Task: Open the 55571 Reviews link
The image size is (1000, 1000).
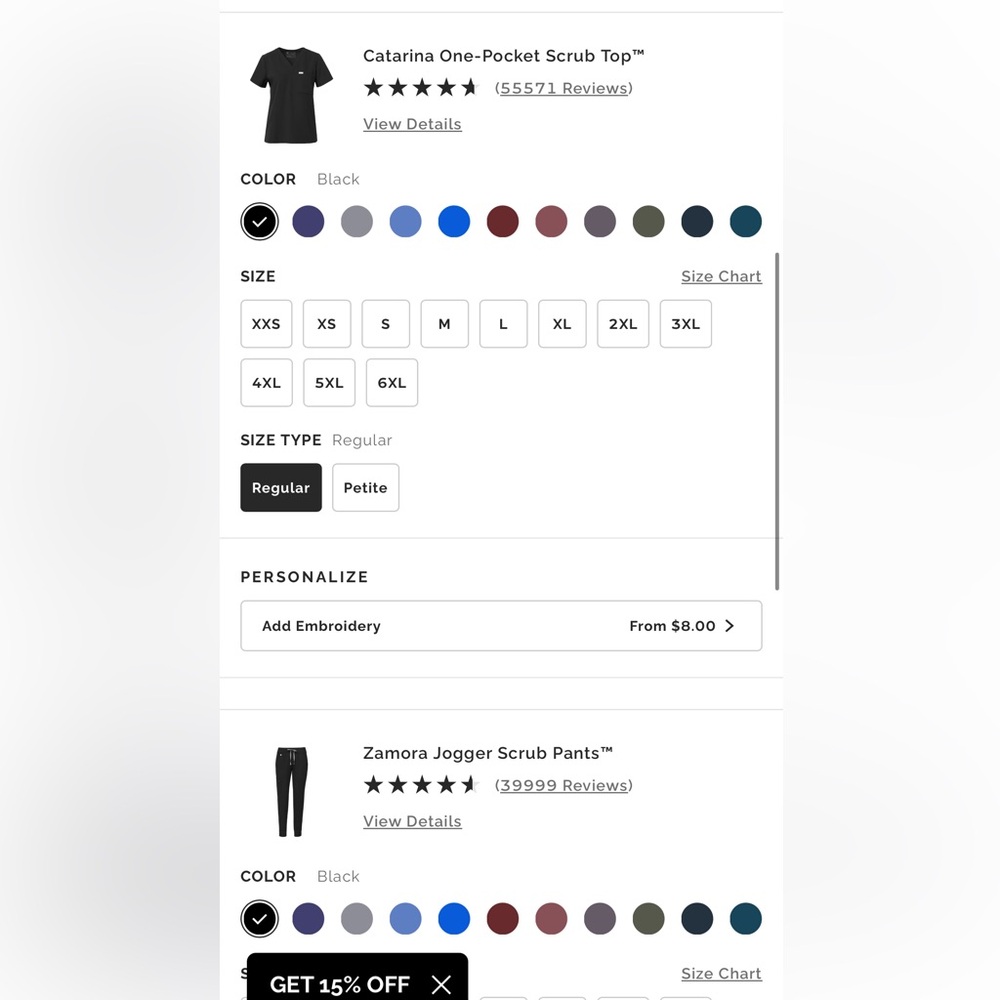Action: tap(564, 88)
